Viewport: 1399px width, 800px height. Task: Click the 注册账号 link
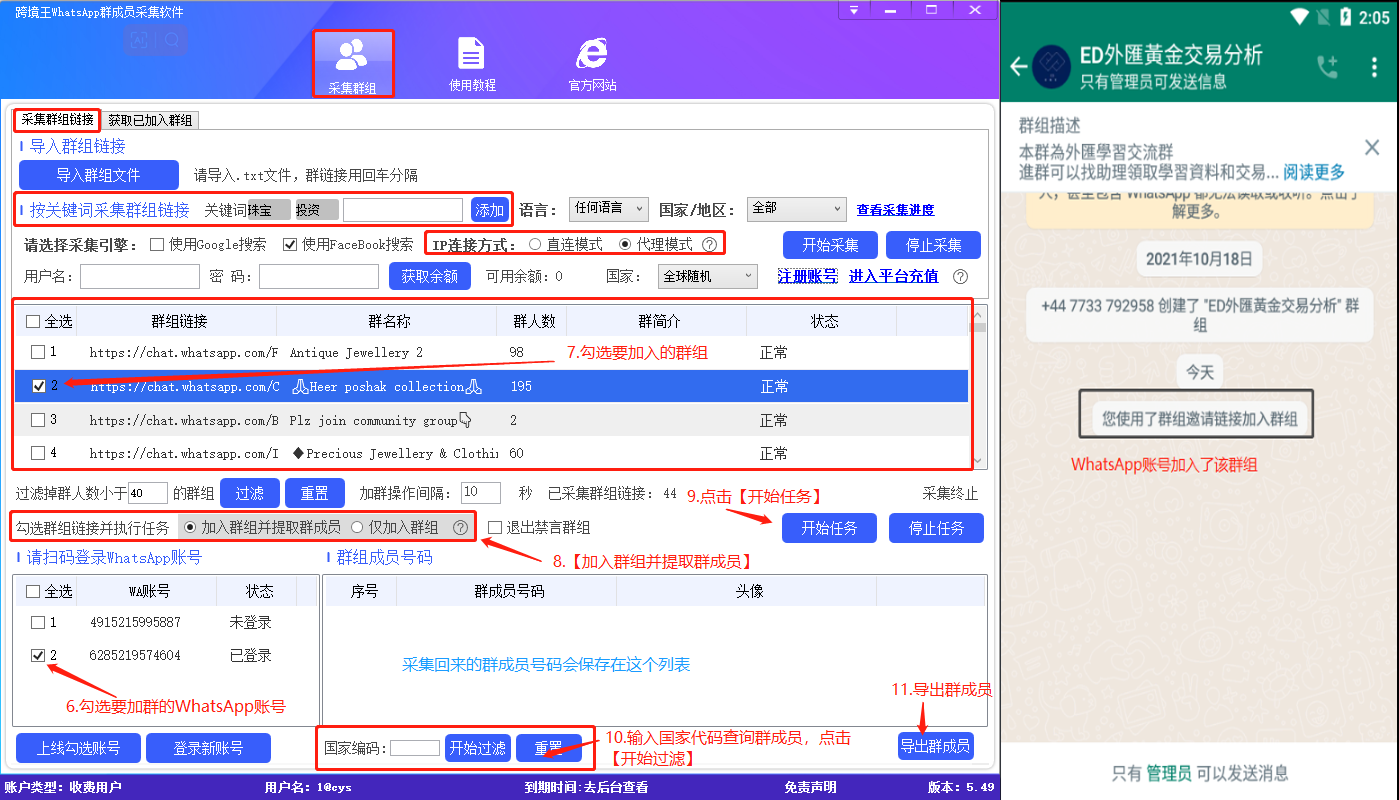pyautogui.click(x=807, y=276)
